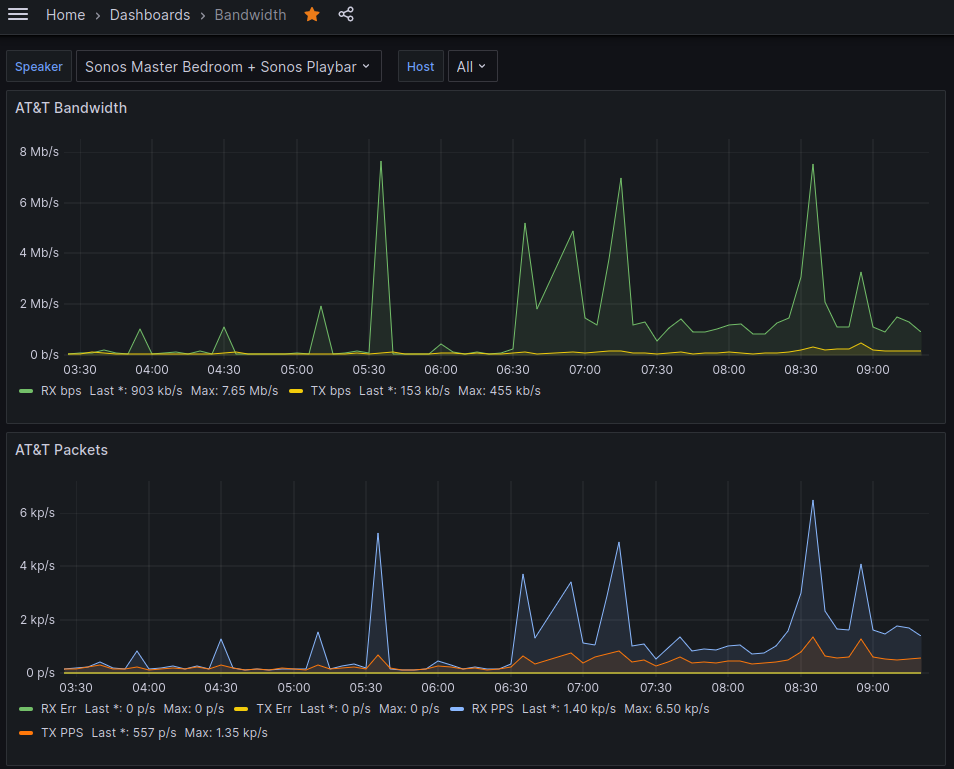The image size is (954, 769).
Task: Open the Dashboards breadcrumb item
Action: (x=150, y=14)
